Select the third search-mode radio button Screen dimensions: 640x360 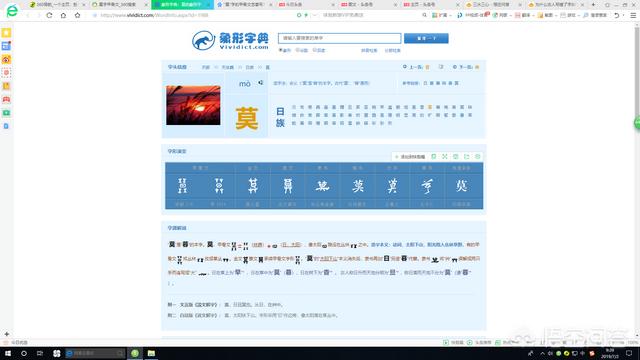click(x=315, y=50)
